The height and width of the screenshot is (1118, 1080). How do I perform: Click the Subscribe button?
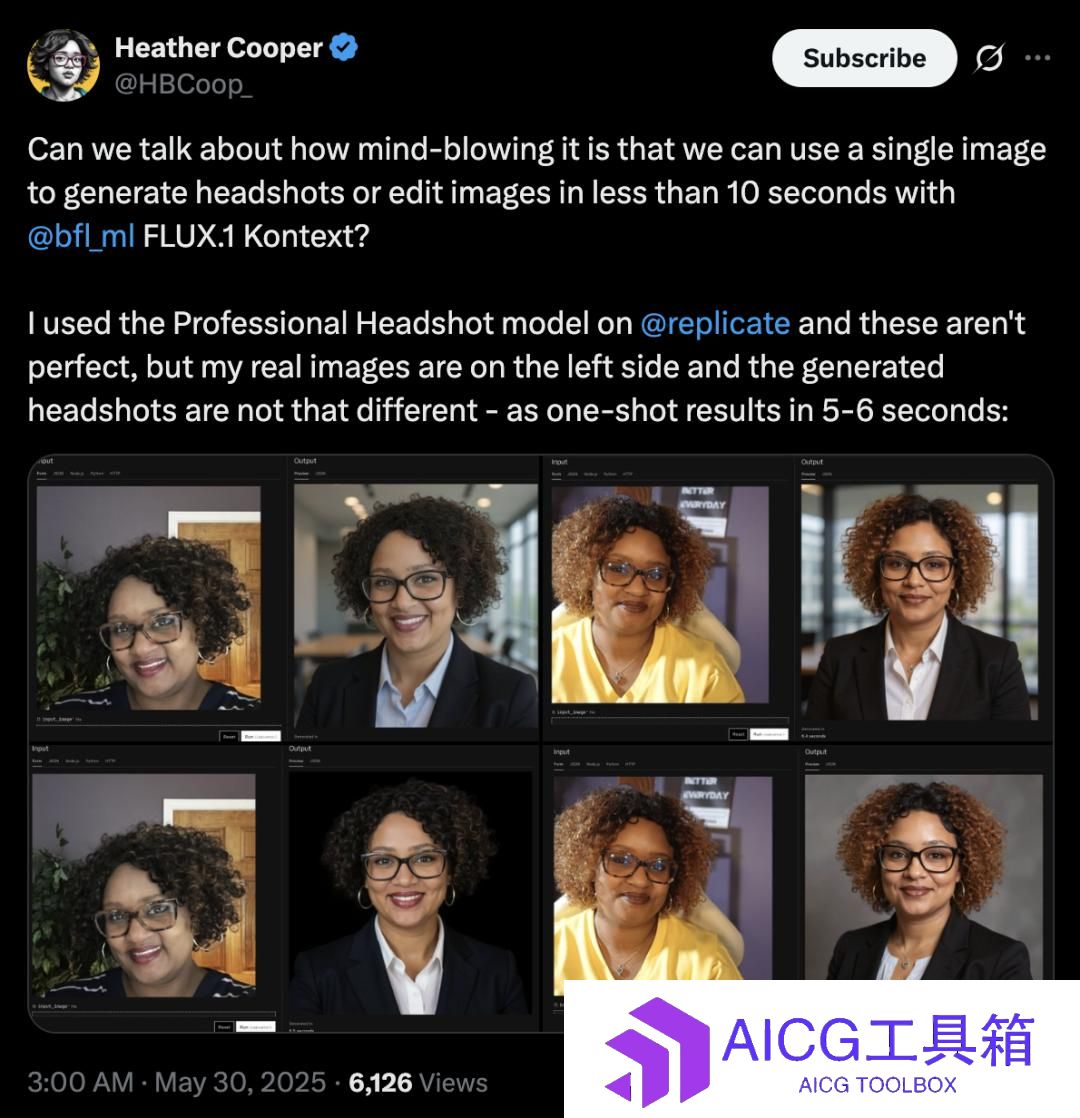point(864,58)
